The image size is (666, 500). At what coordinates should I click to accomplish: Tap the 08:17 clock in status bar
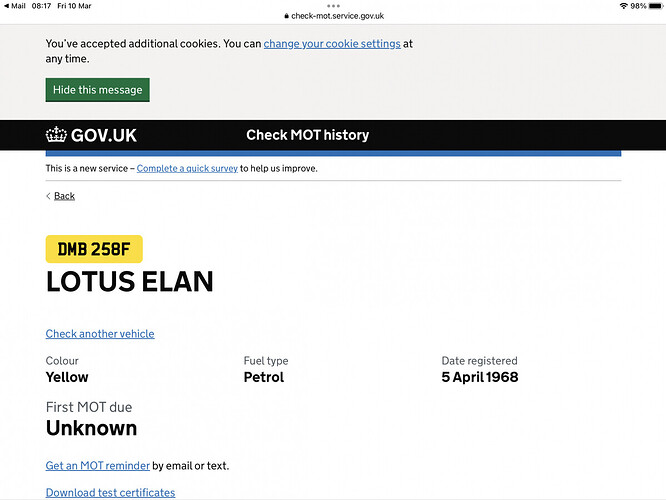[42, 6]
